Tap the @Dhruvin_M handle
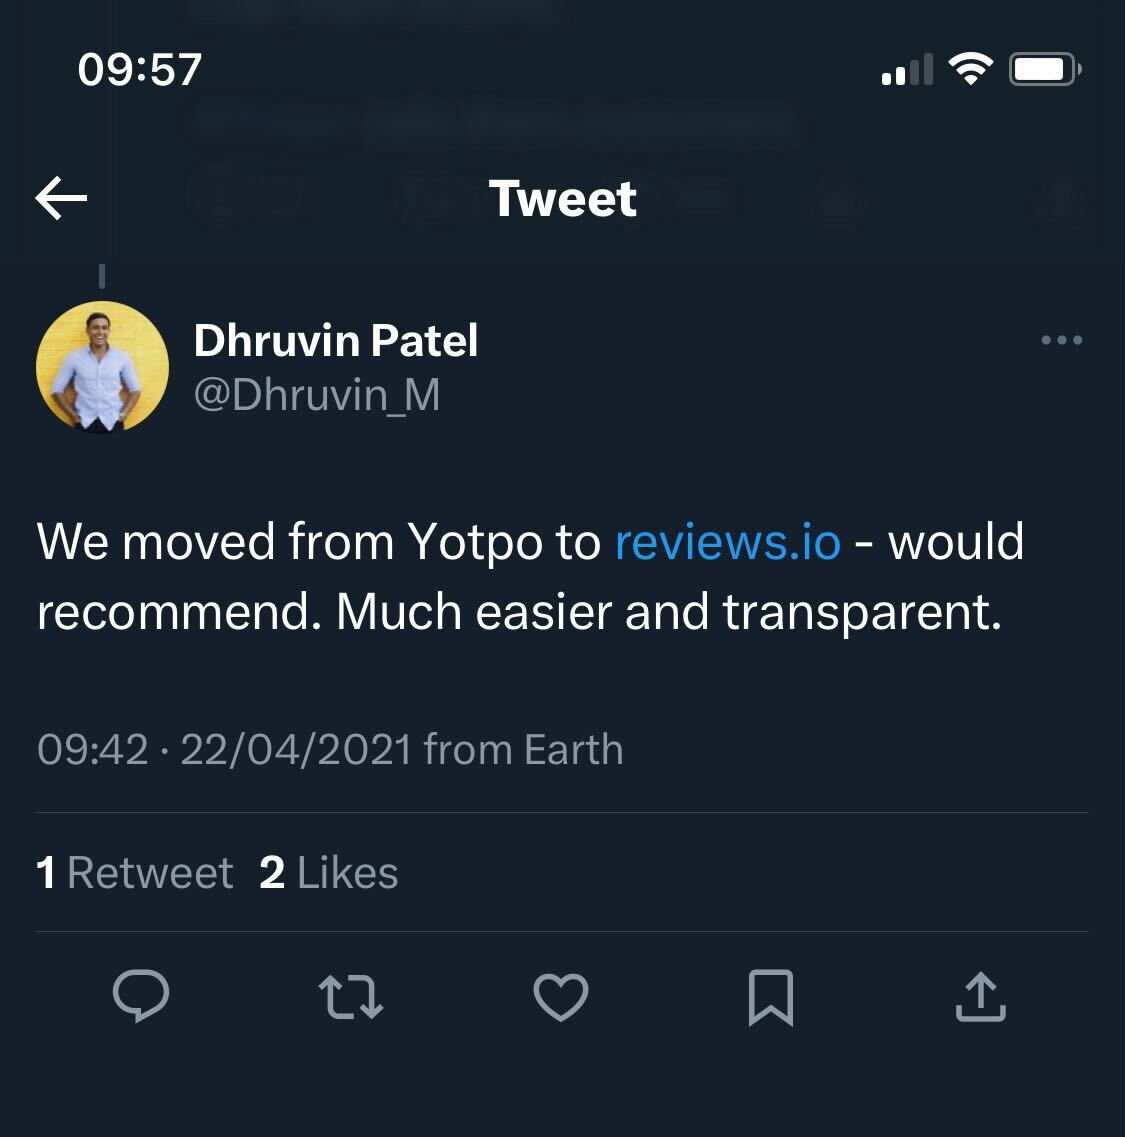Image resolution: width=1125 pixels, height=1137 pixels. 316,395
